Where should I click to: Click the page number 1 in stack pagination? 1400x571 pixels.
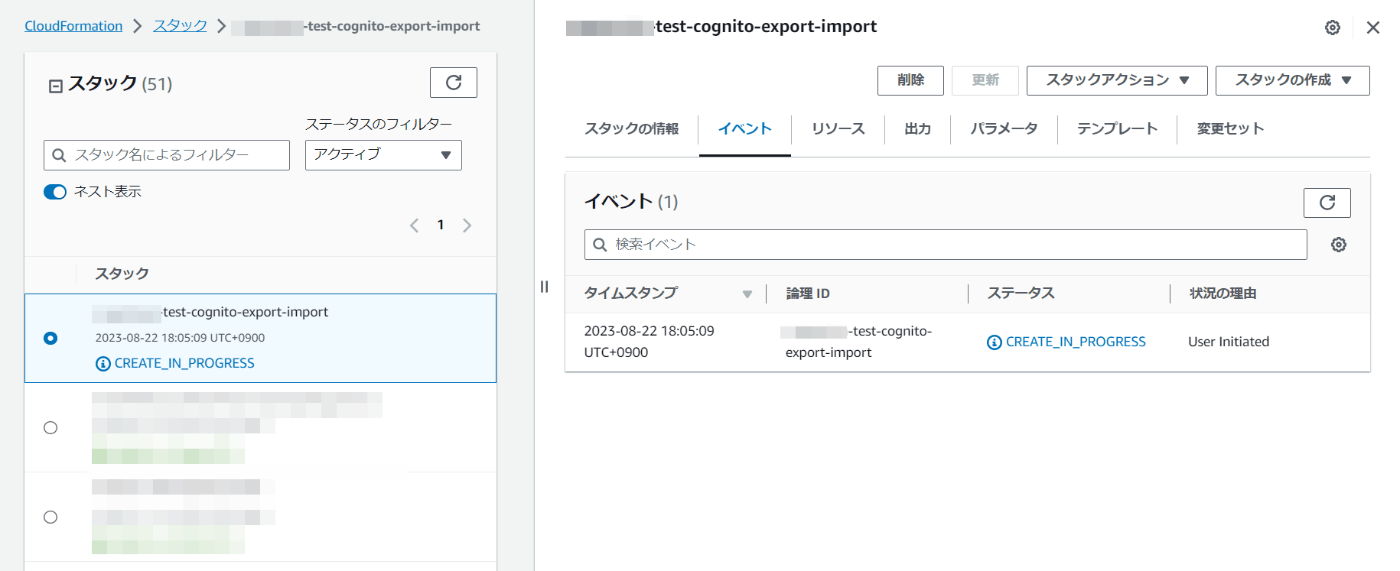pos(440,225)
